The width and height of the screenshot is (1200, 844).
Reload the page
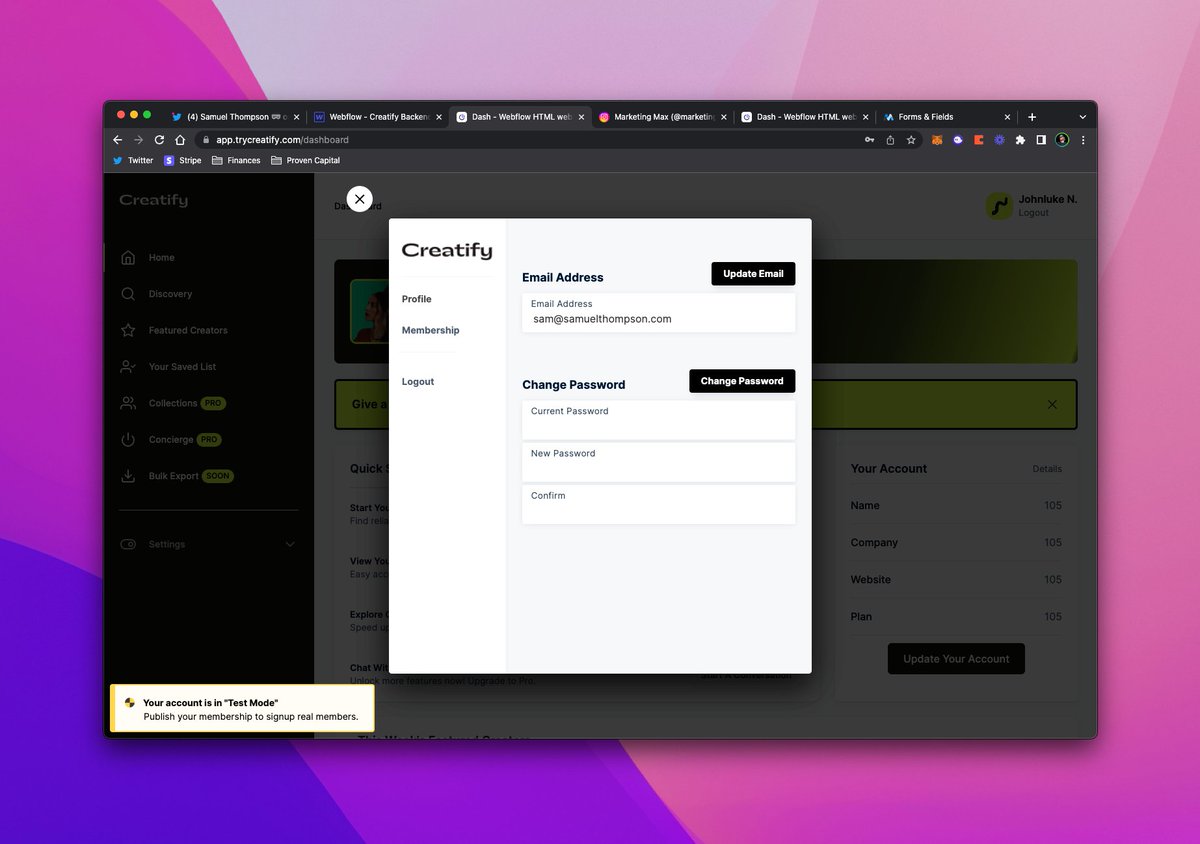click(159, 140)
